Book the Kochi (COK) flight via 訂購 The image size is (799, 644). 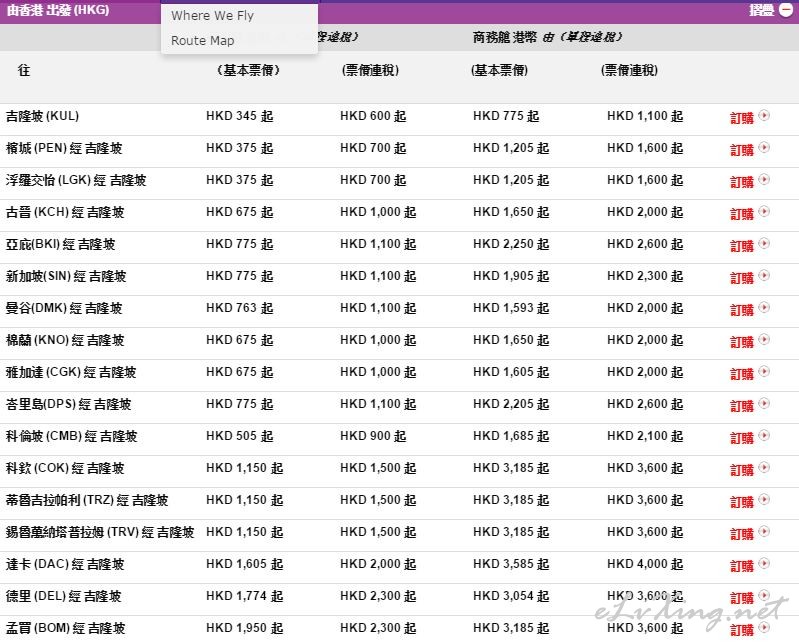(741, 470)
